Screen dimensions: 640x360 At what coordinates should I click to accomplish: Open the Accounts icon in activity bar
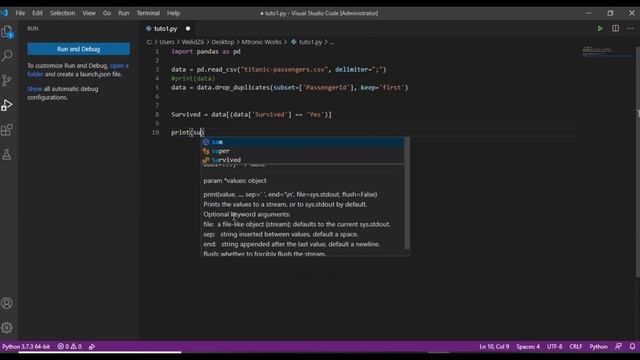point(7,303)
